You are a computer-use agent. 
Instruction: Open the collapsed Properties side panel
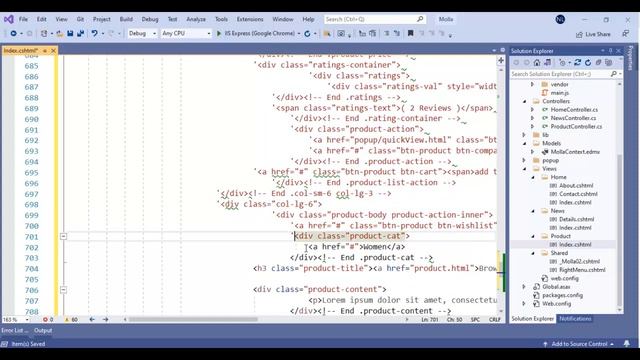(x=631, y=58)
